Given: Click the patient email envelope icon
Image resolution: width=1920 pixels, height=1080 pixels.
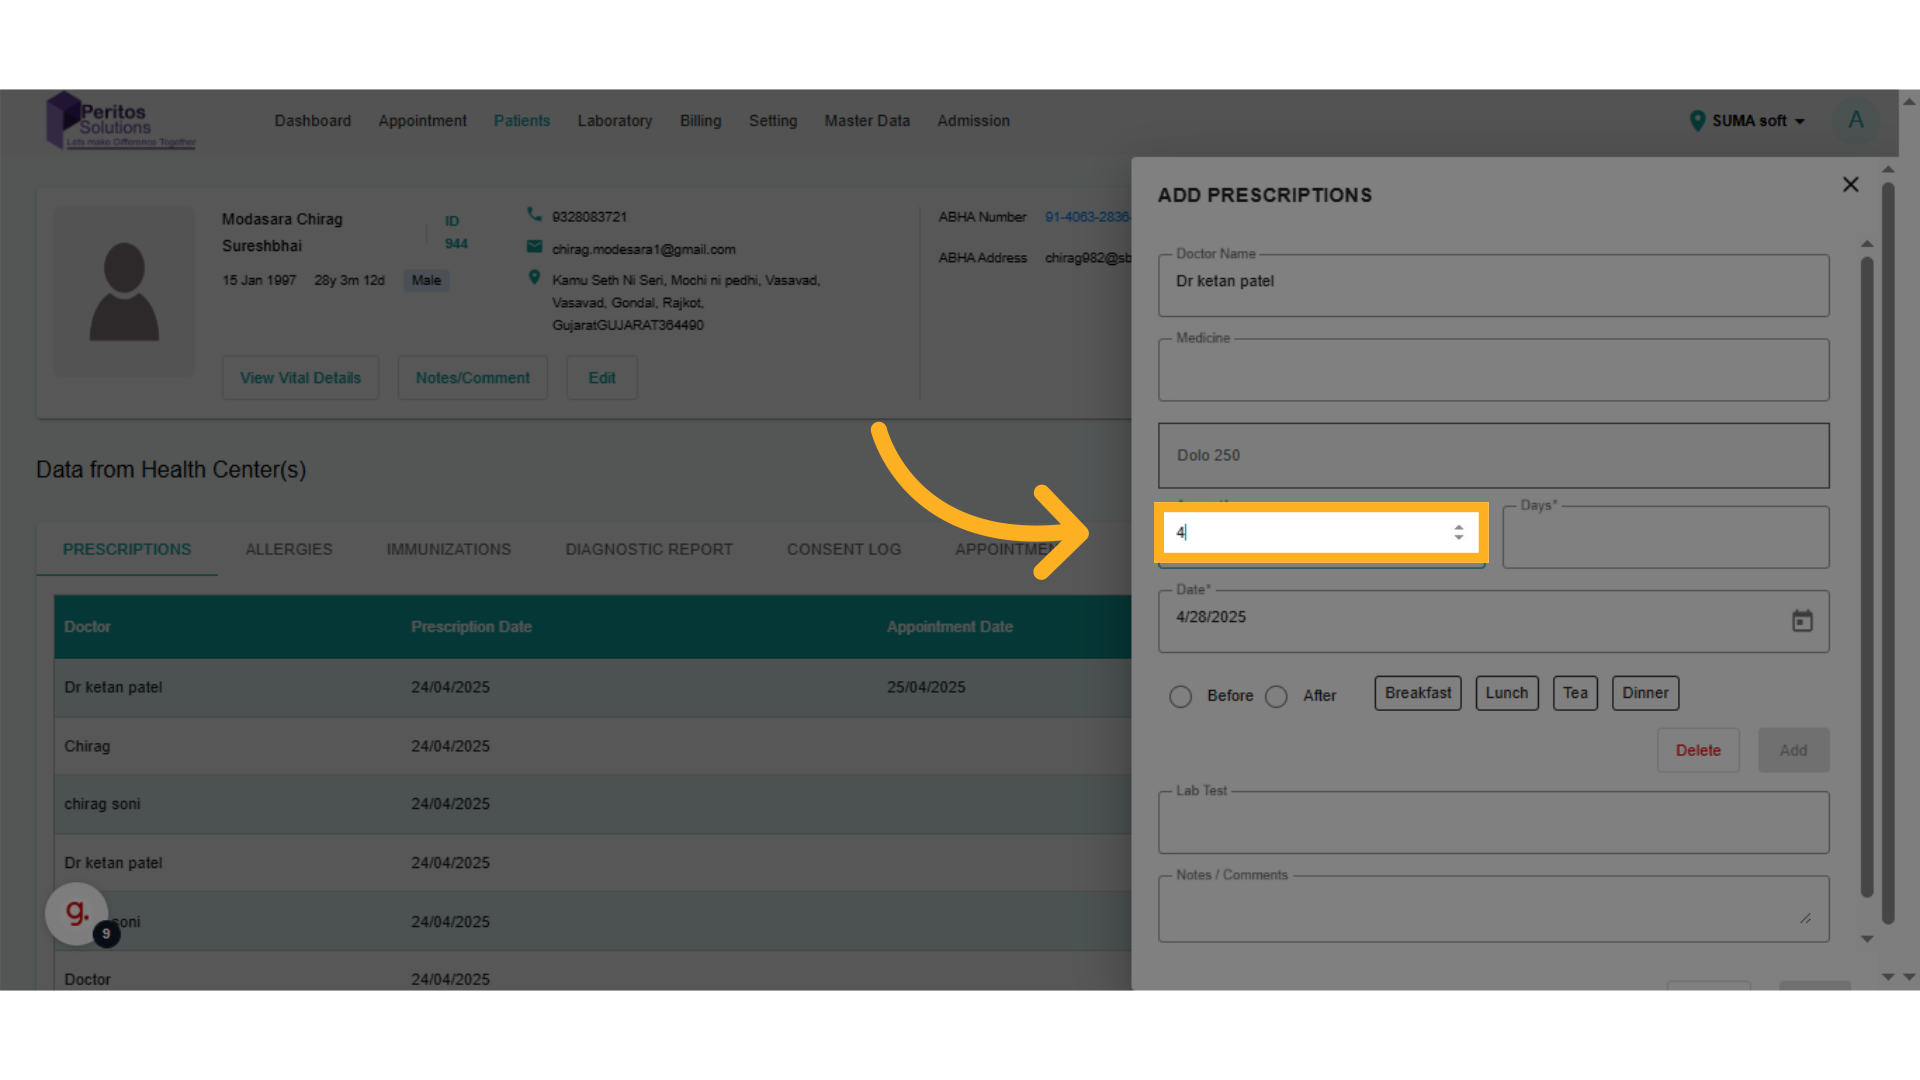Looking at the screenshot, I should 534,247.
